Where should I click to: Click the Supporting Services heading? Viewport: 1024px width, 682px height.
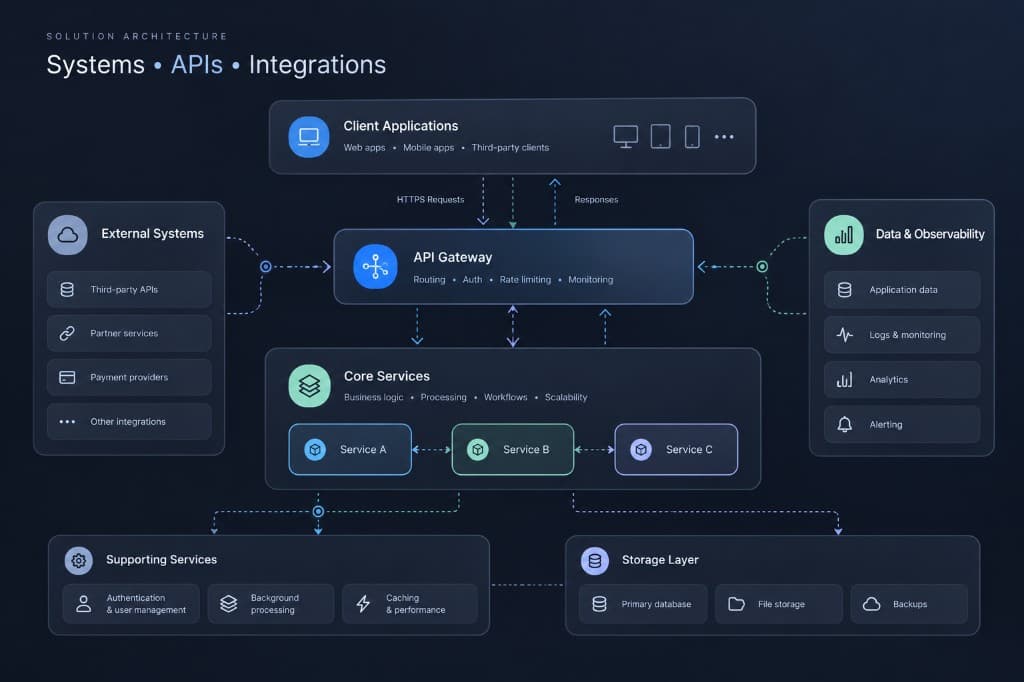pyautogui.click(x=161, y=560)
